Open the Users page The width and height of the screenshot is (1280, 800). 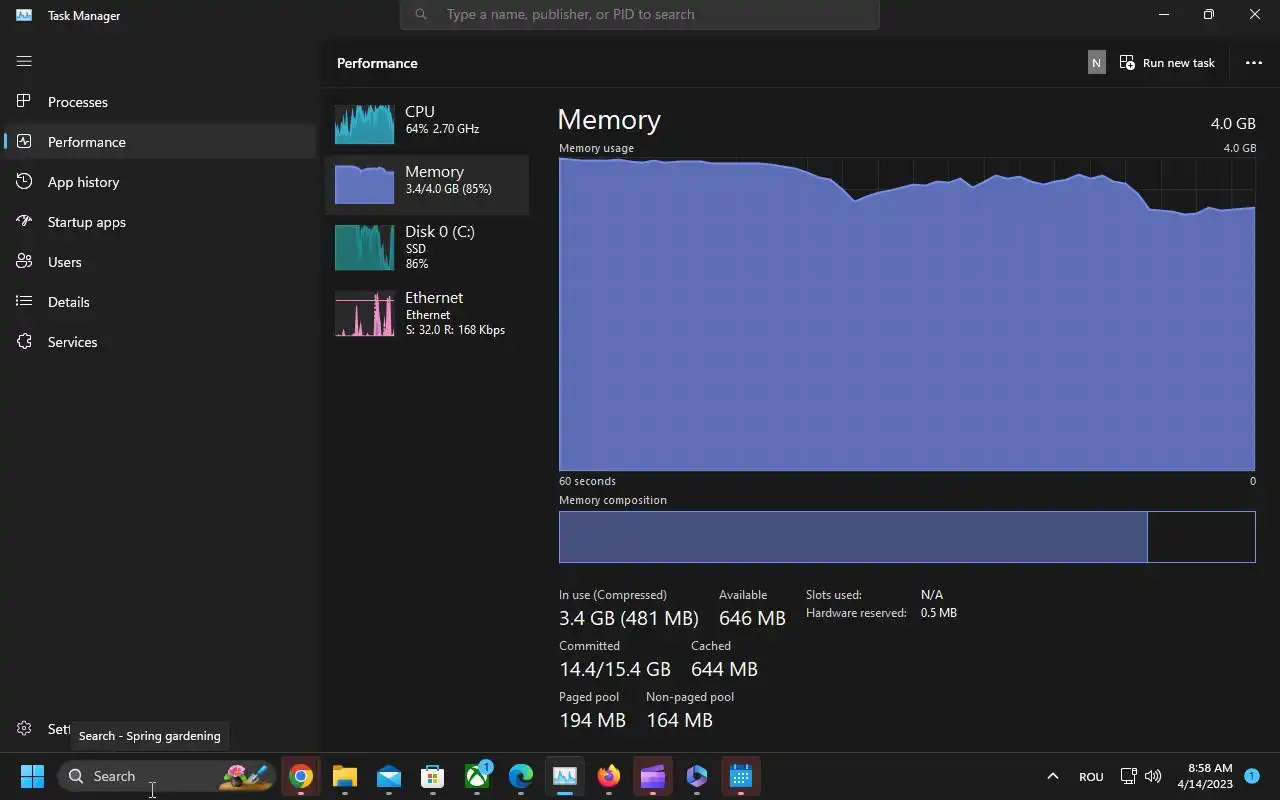tap(160, 261)
